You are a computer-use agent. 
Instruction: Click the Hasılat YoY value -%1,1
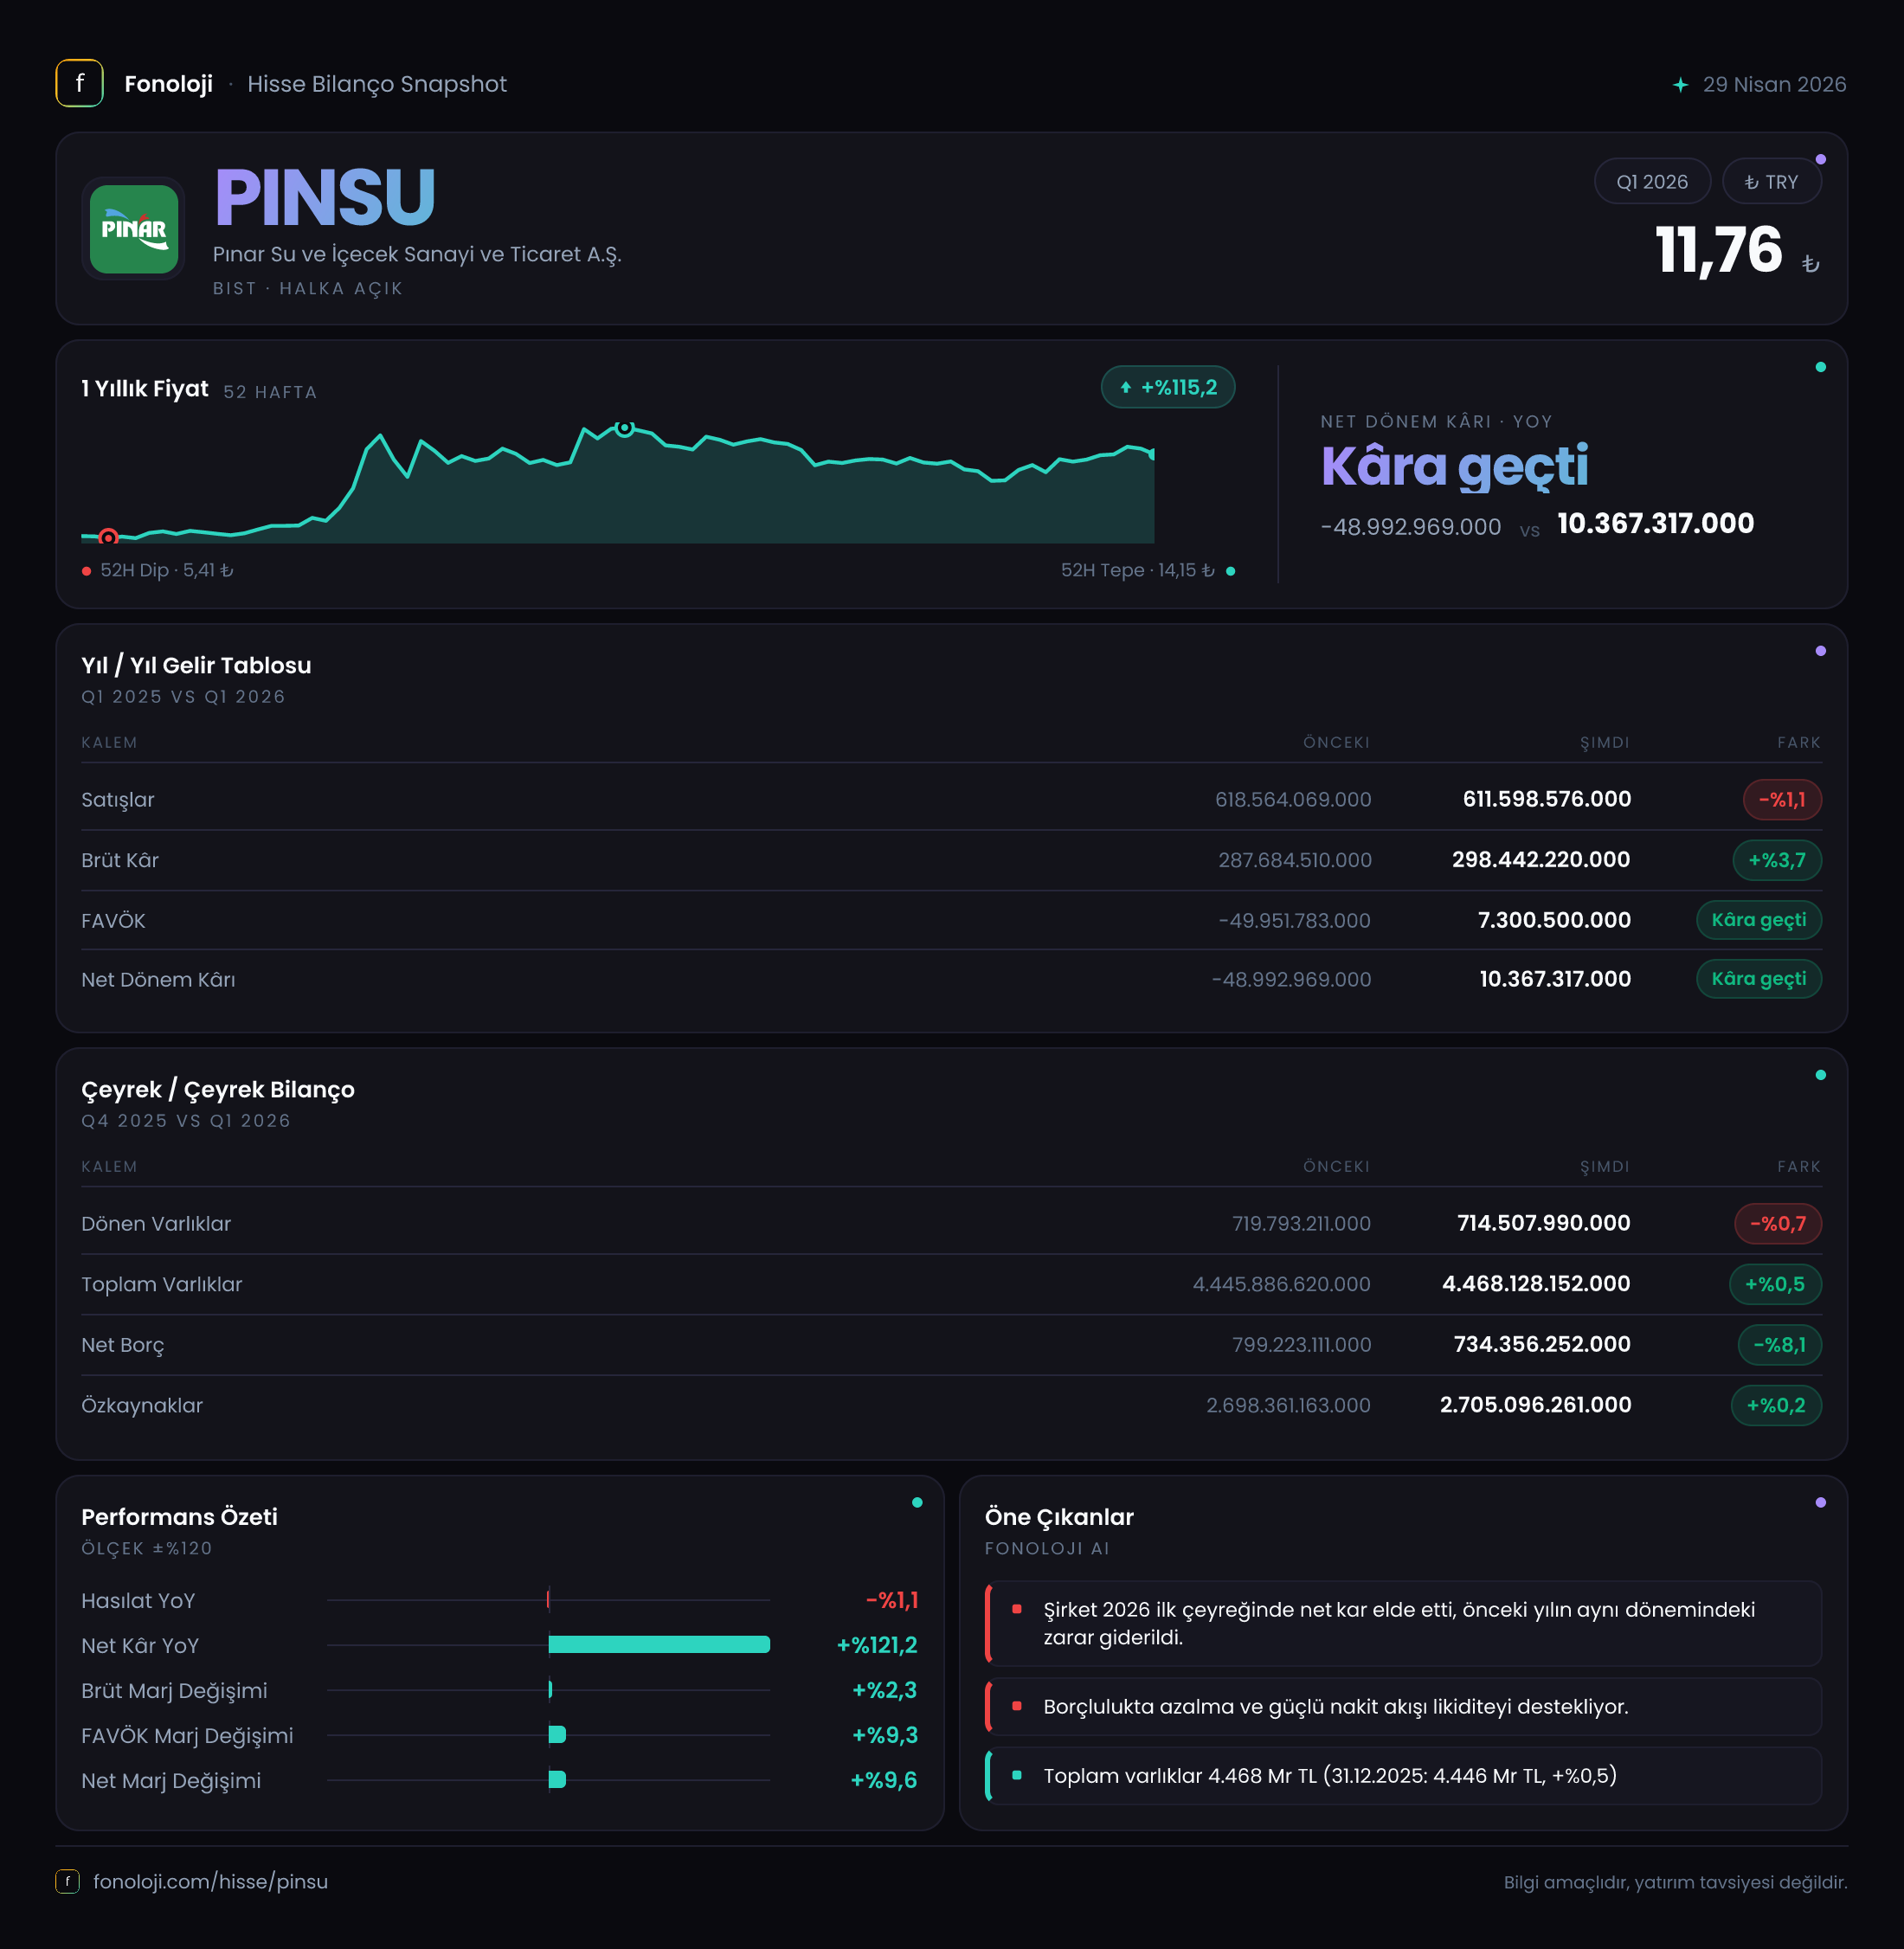[x=892, y=1600]
